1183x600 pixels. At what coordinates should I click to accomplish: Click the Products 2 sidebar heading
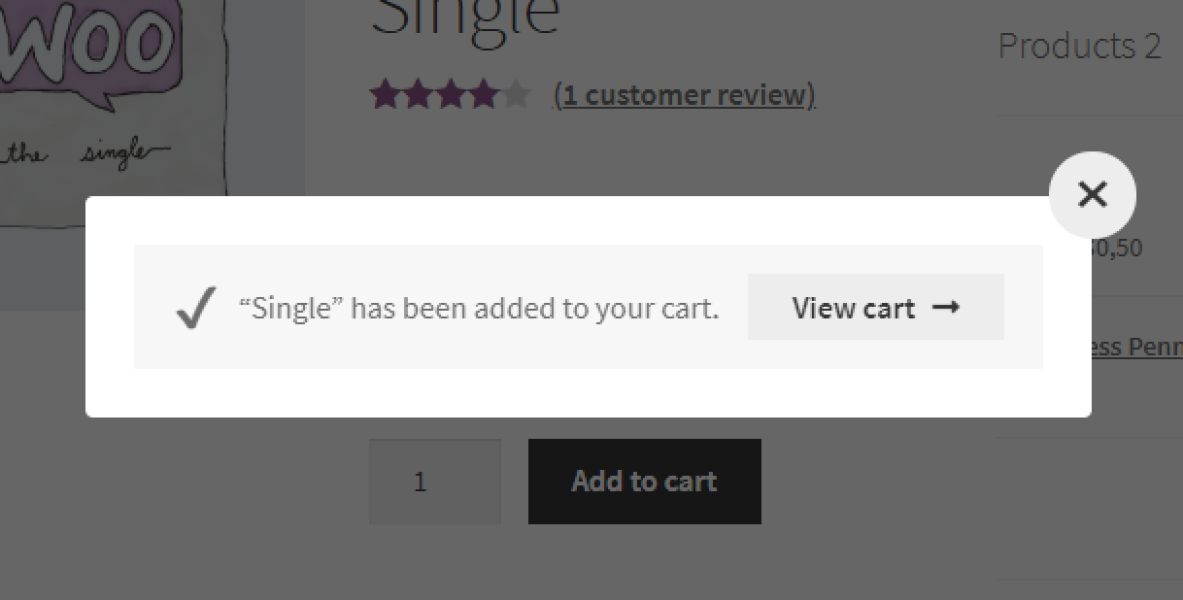click(x=1079, y=45)
